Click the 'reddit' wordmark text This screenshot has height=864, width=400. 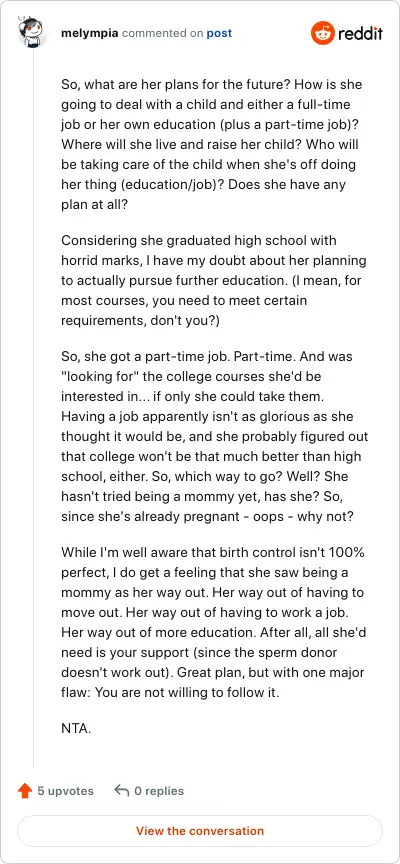[x=360, y=34]
